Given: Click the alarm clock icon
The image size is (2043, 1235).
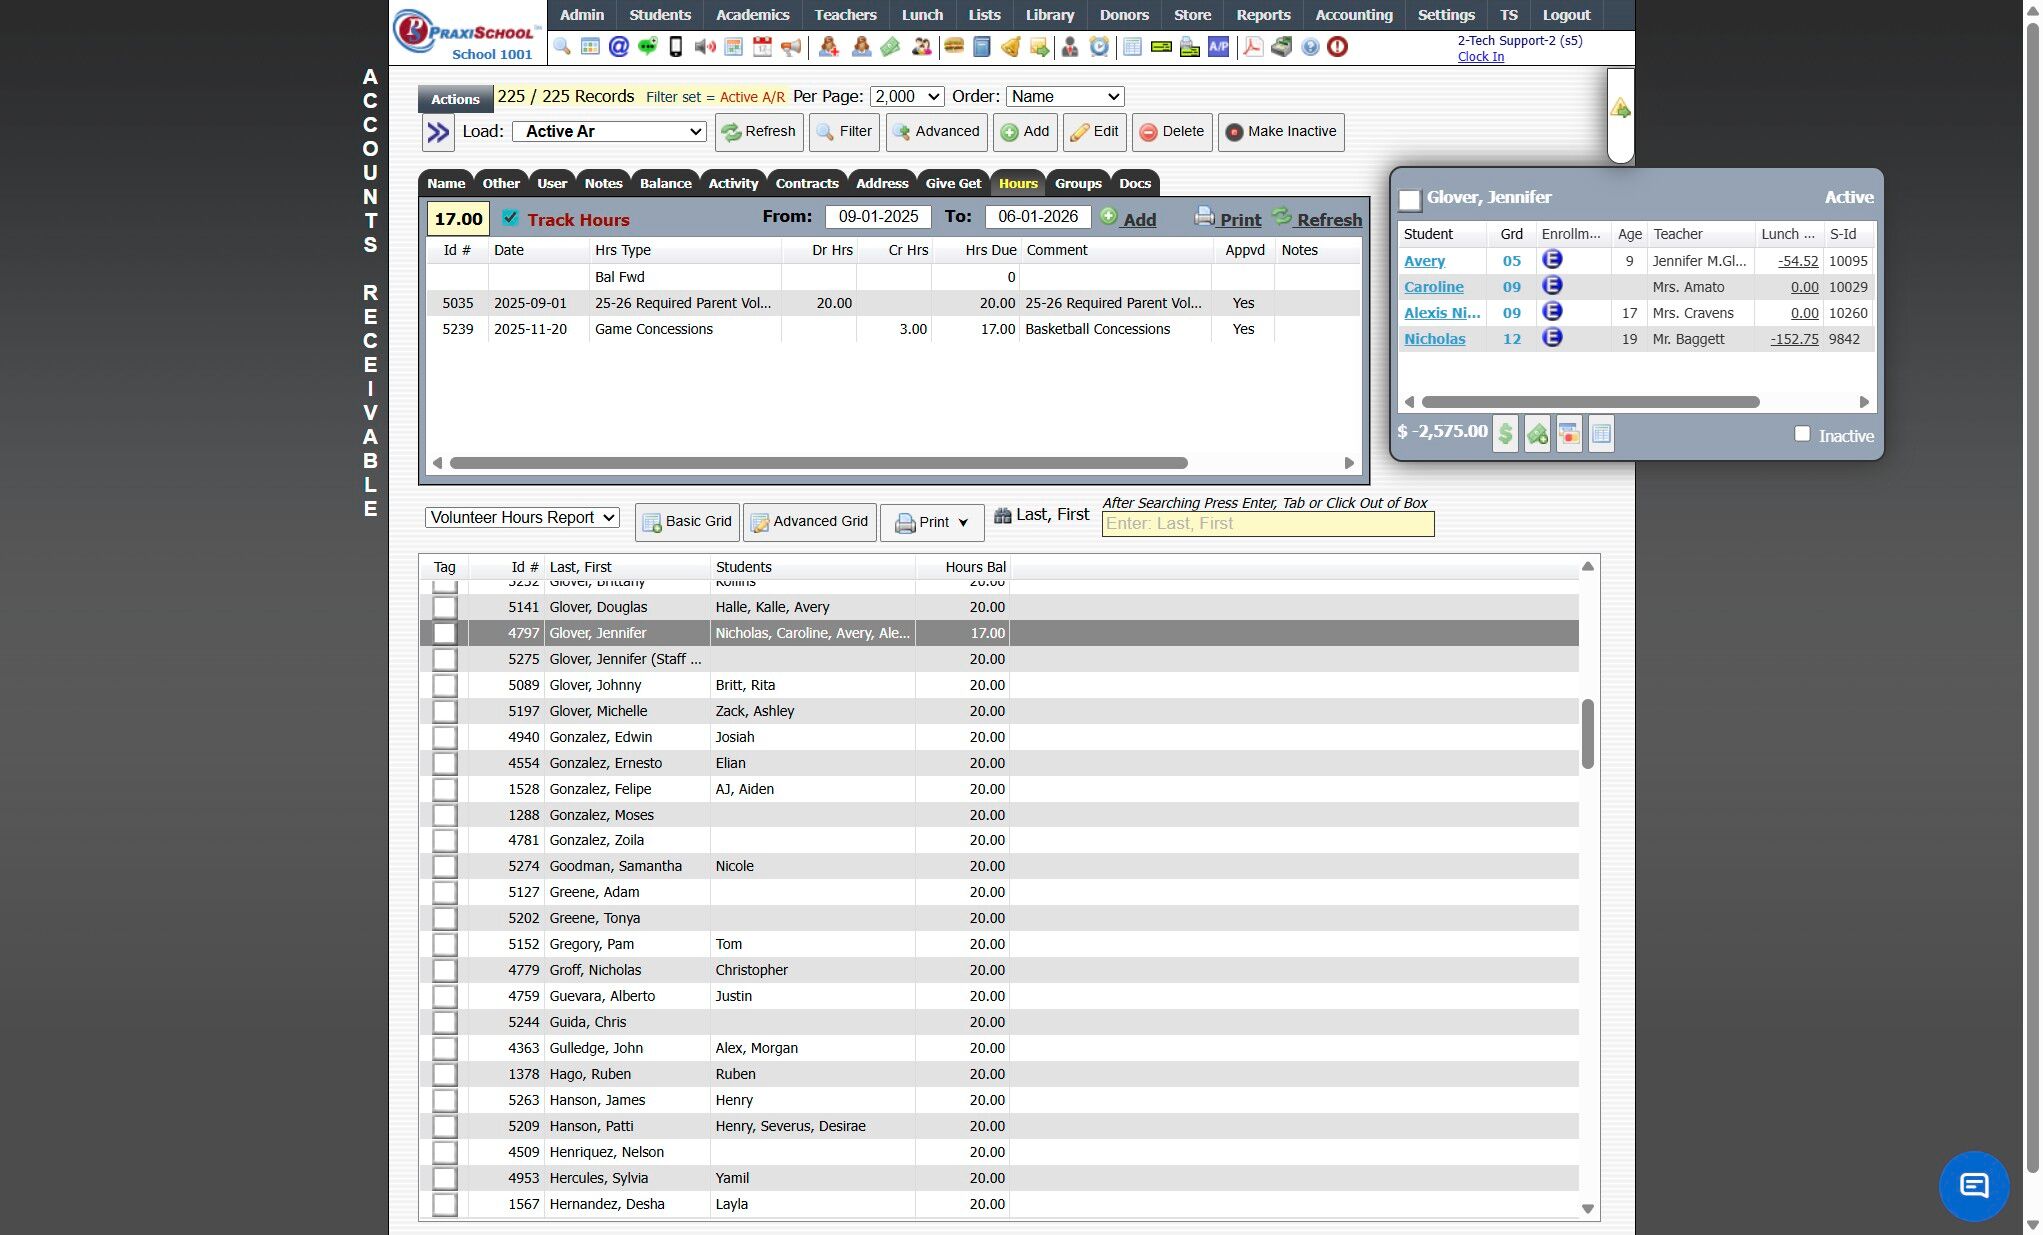Looking at the screenshot, I should tap(1099, 47).
